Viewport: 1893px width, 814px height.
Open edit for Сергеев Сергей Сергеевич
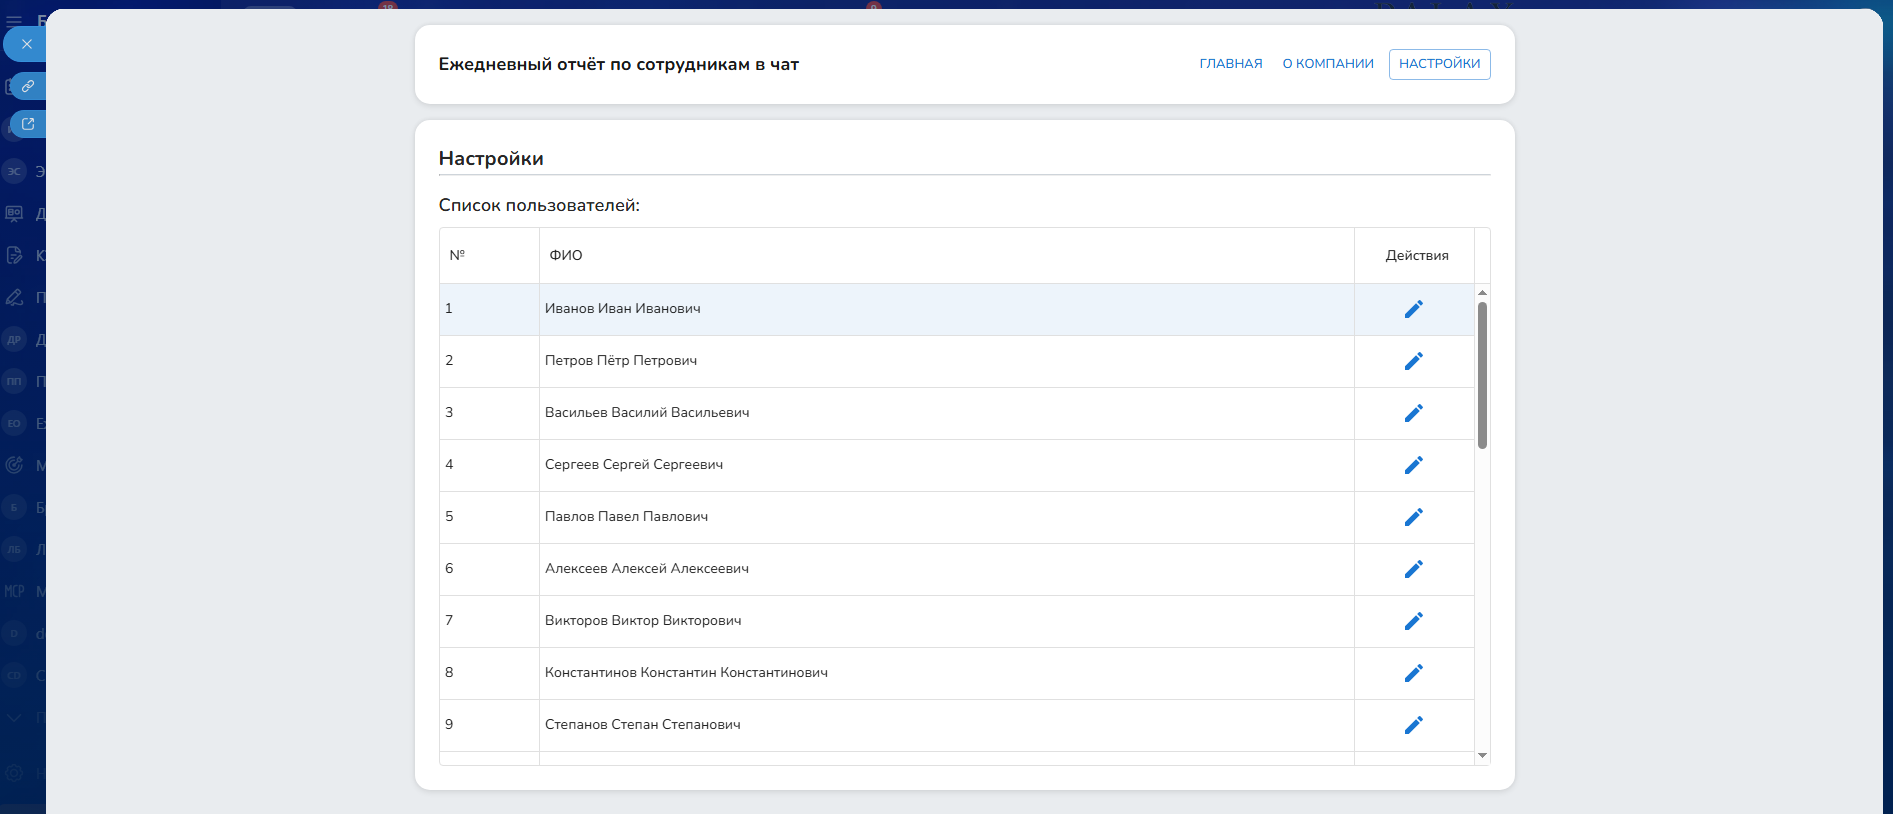1413,465
